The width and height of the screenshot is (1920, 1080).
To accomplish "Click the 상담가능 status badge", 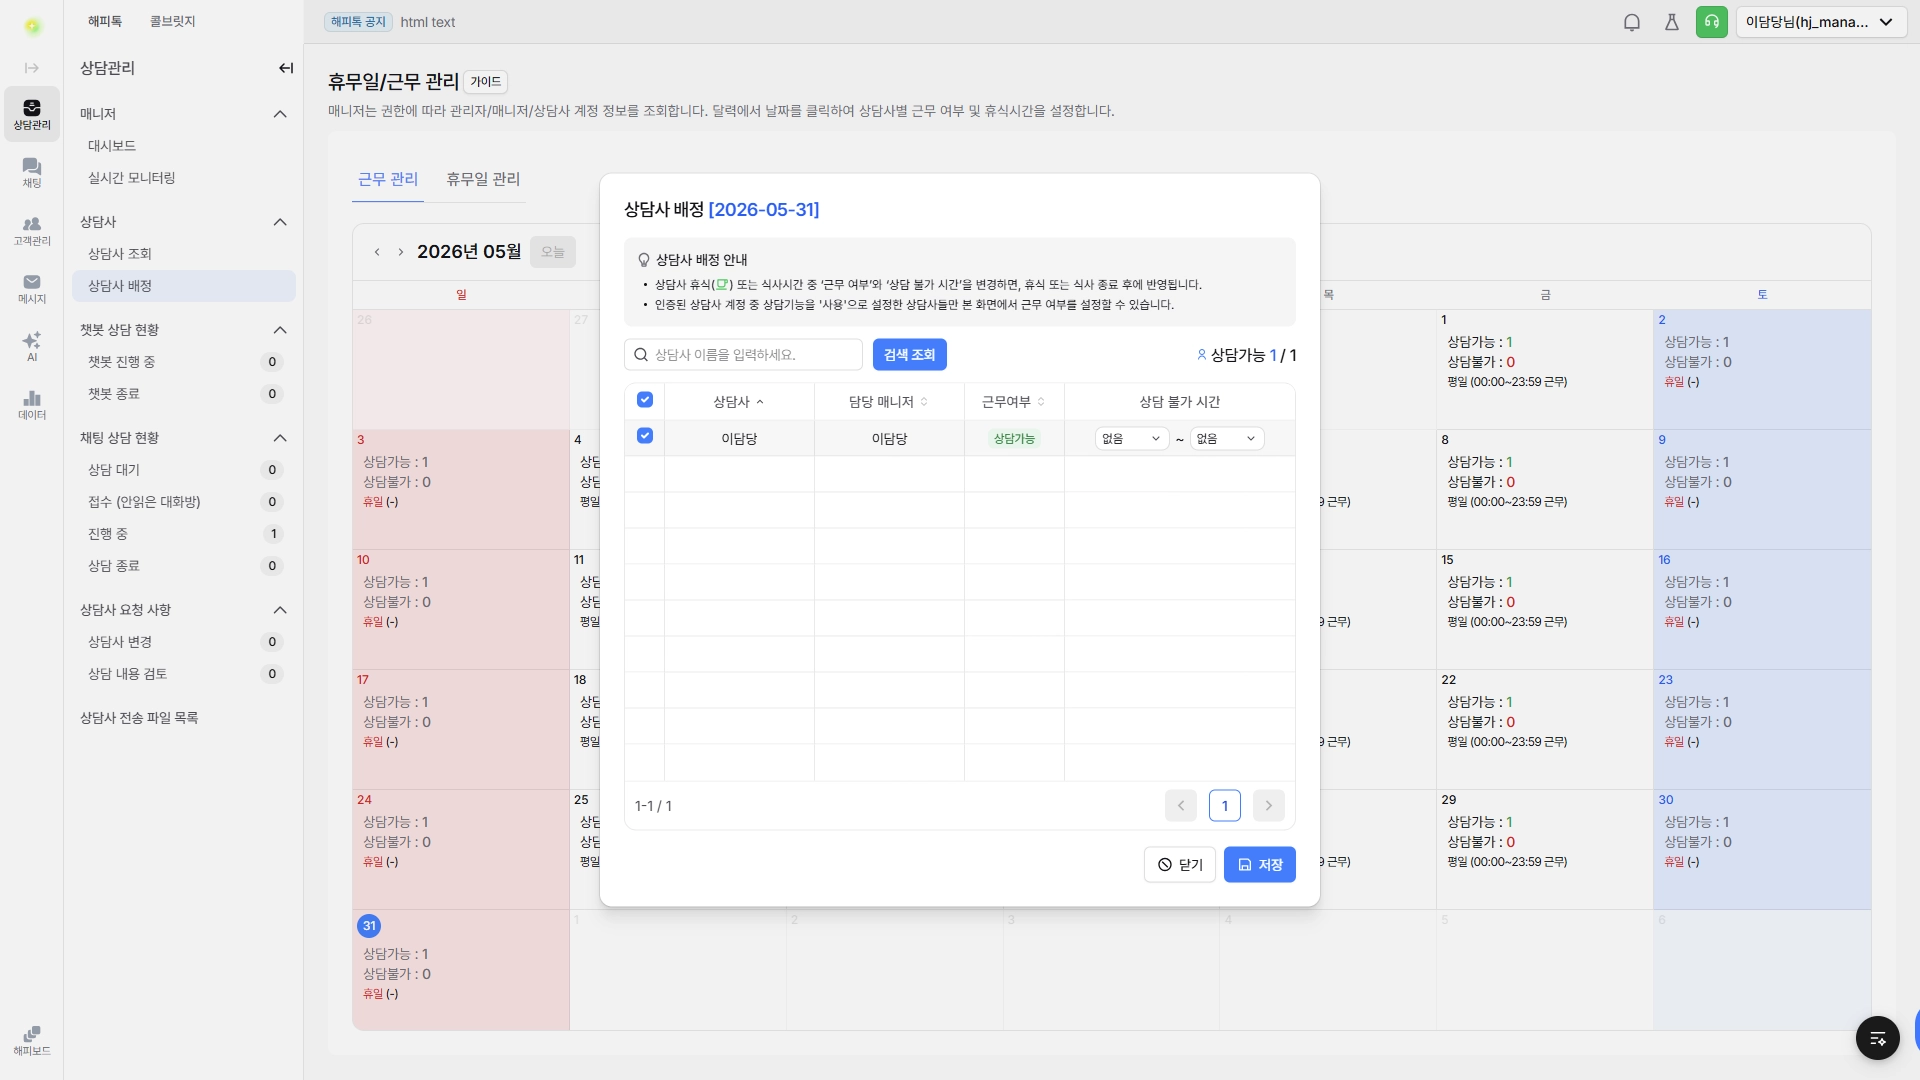I will tap(1014, 439).
